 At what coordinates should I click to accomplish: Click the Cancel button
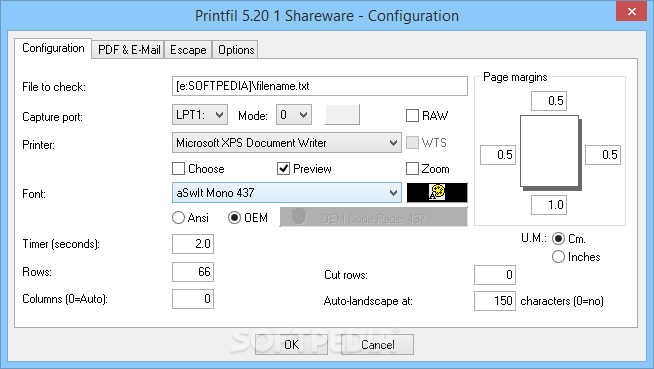tap(377, 345)
